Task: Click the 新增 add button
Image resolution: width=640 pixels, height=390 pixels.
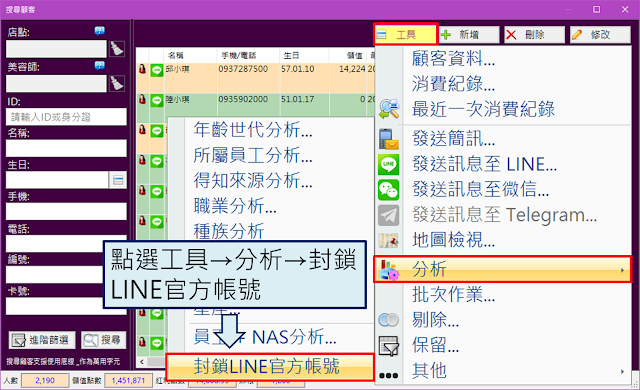Action: [x=469, y=35]
